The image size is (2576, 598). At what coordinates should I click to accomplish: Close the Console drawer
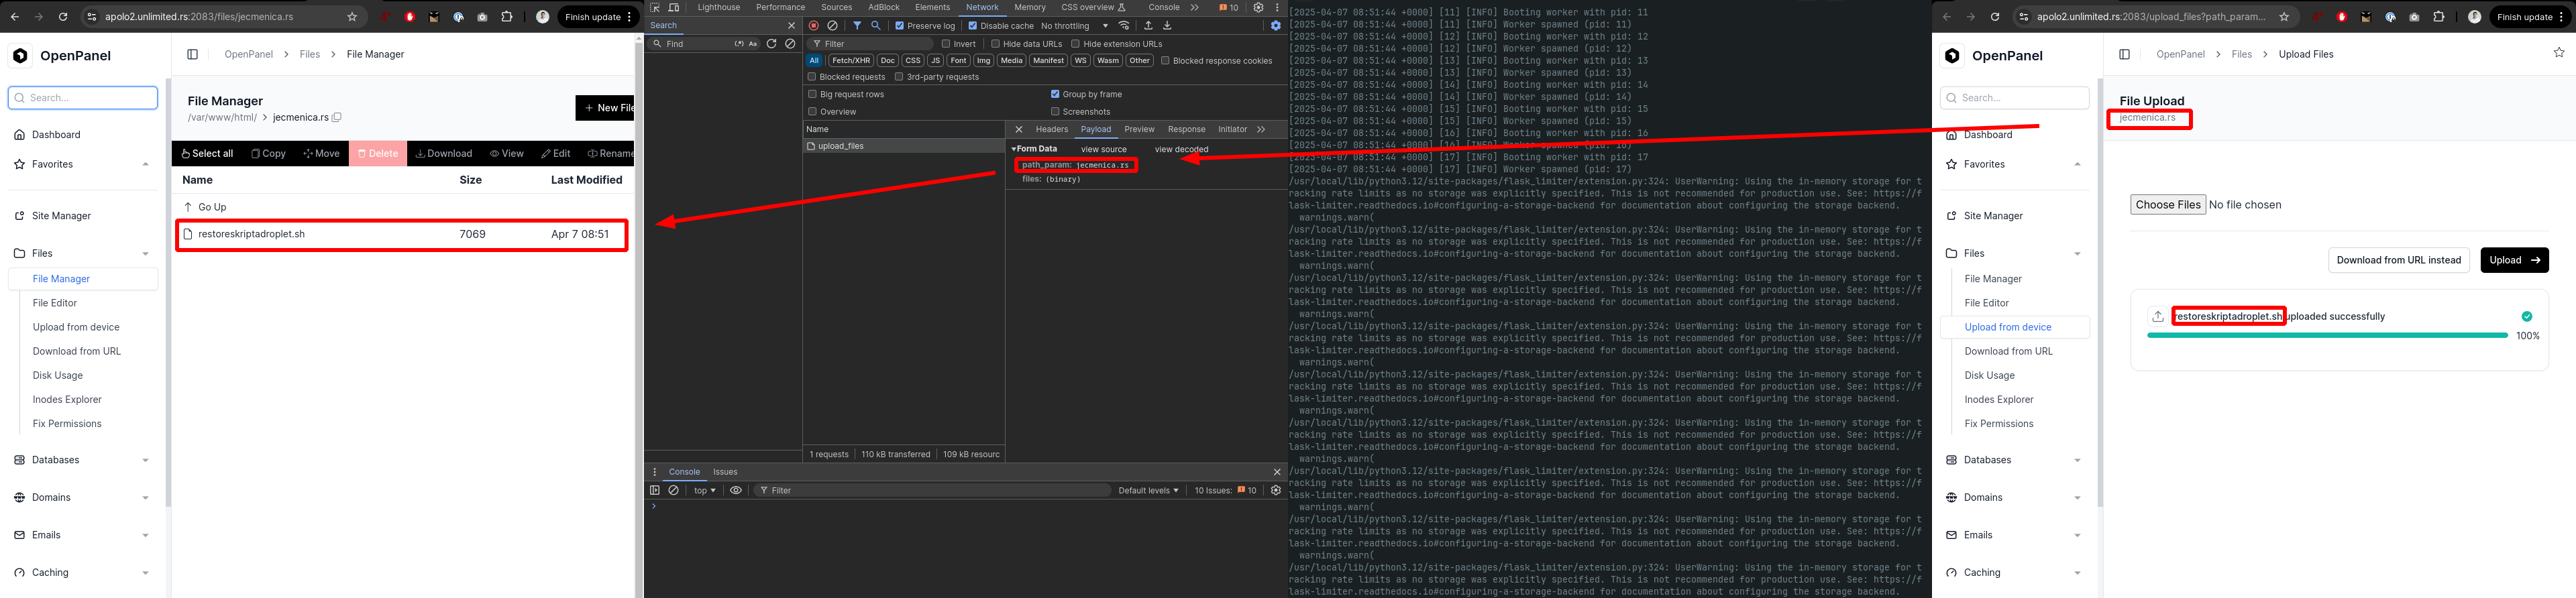pos(1276,472)
